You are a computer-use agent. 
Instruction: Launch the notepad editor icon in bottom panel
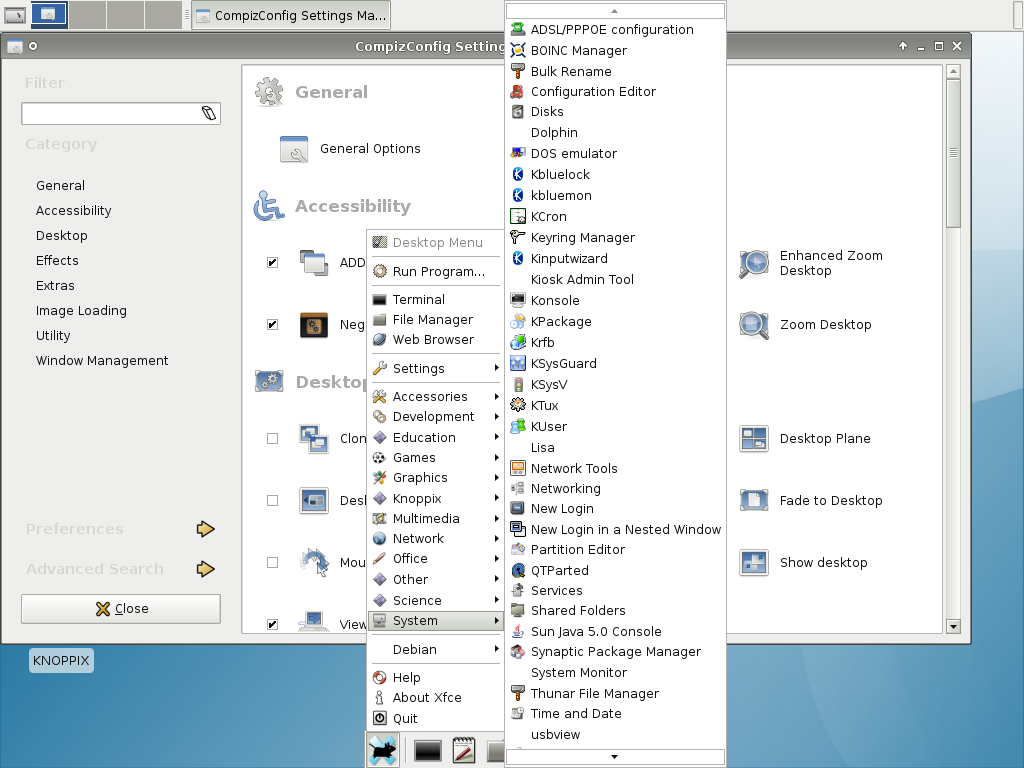click(x=464, y=751)
